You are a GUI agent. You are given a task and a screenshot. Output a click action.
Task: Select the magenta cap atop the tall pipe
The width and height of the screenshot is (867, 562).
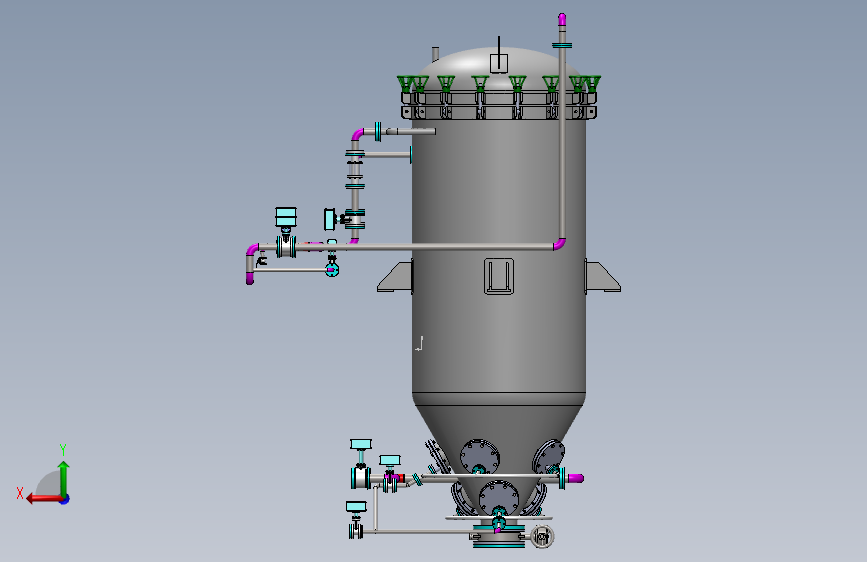(x=562, y=19)
